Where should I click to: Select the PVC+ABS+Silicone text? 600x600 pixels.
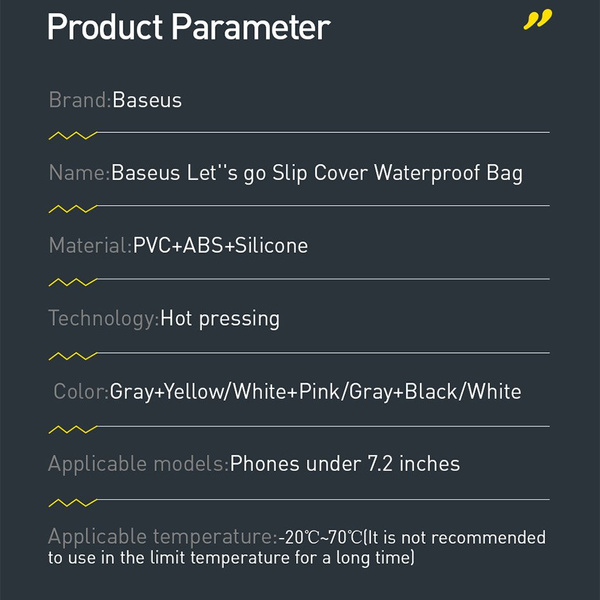(x=220, y=246)
